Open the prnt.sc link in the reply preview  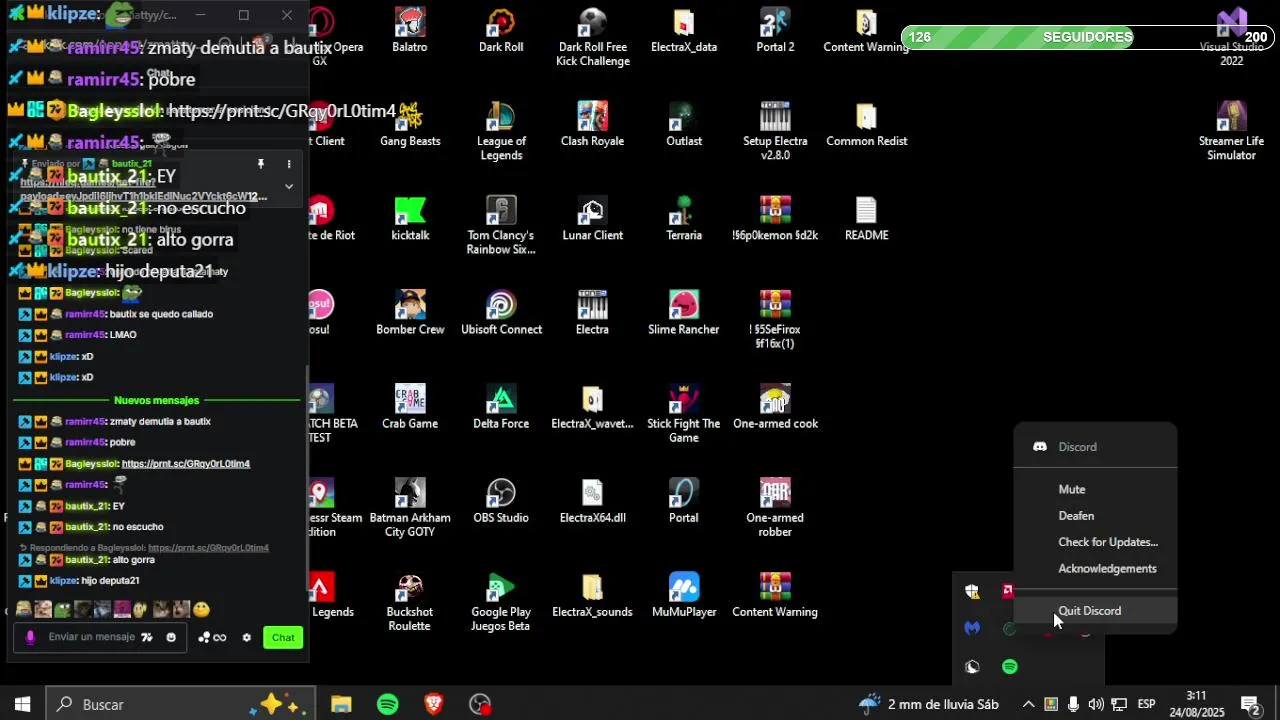click(208, 548)
